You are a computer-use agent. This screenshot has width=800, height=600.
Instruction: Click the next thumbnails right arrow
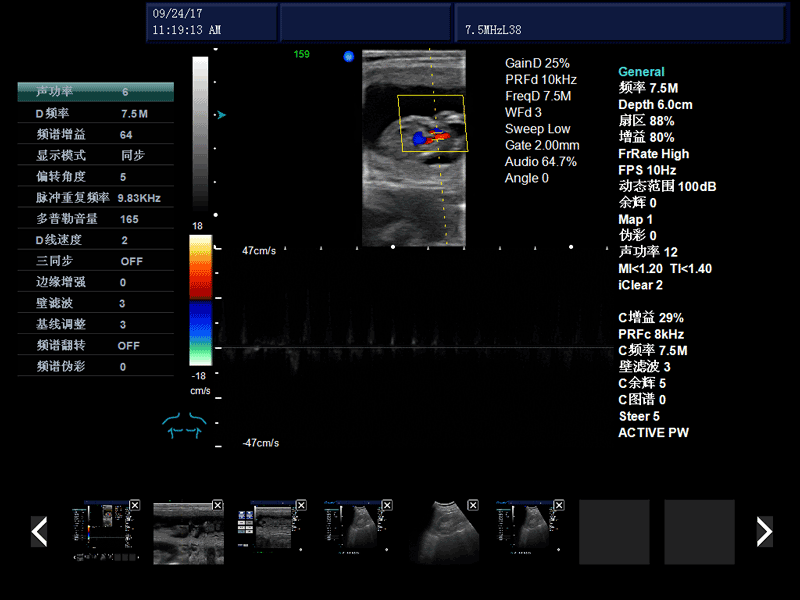pyautogui.click(x=764, y=531)
